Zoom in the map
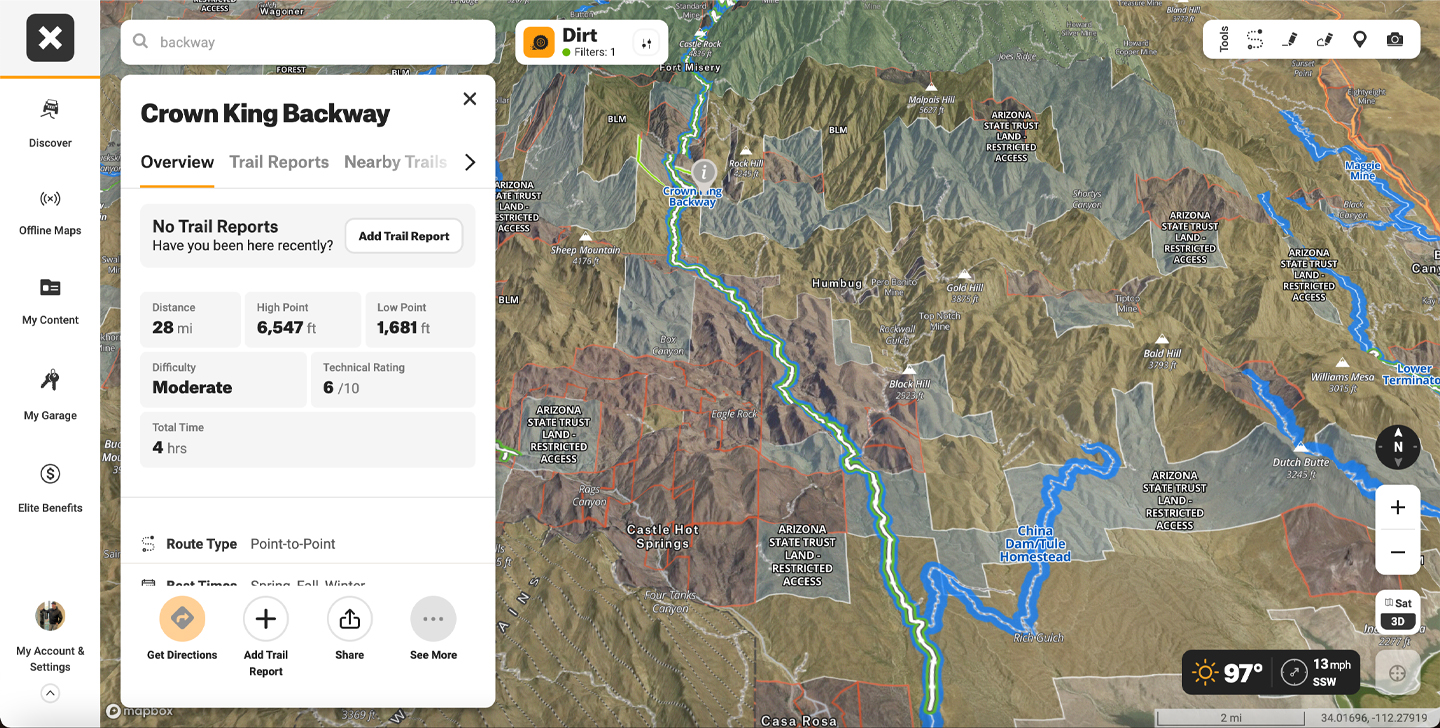Viewport: 1440px width, 728px height. point(1398,508)
